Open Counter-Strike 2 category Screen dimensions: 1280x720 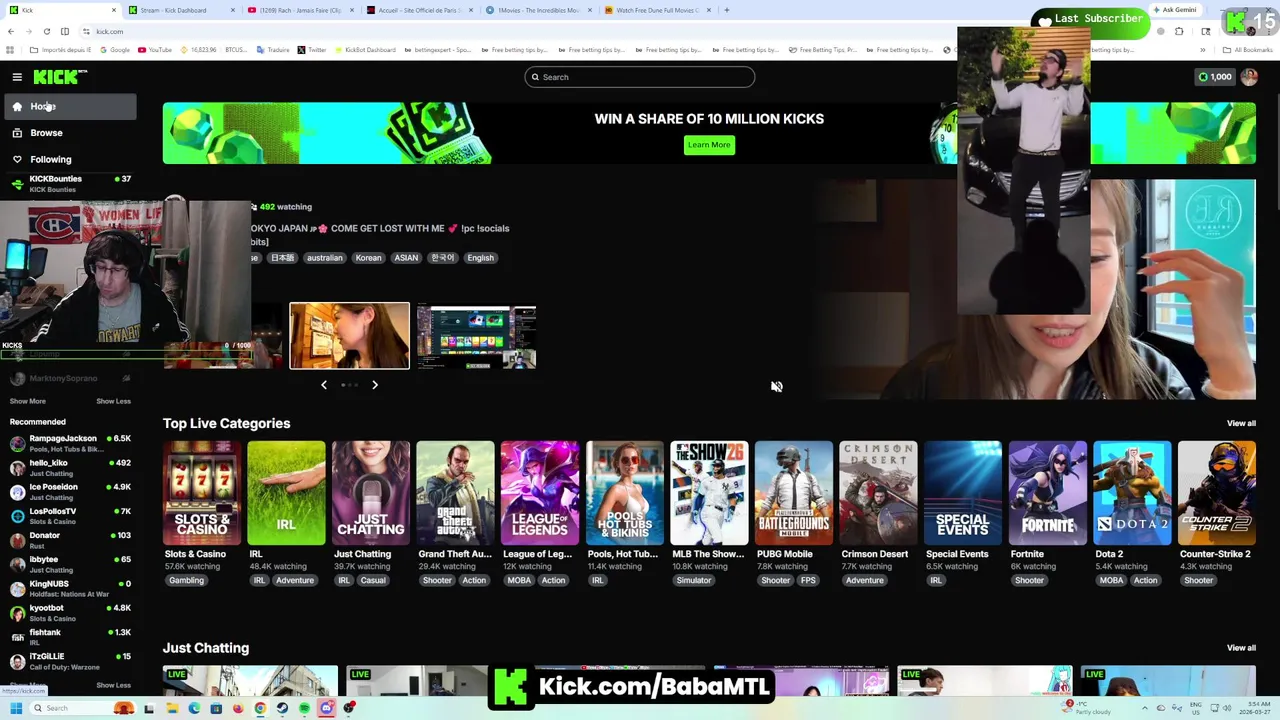[x=1216, y=493]
